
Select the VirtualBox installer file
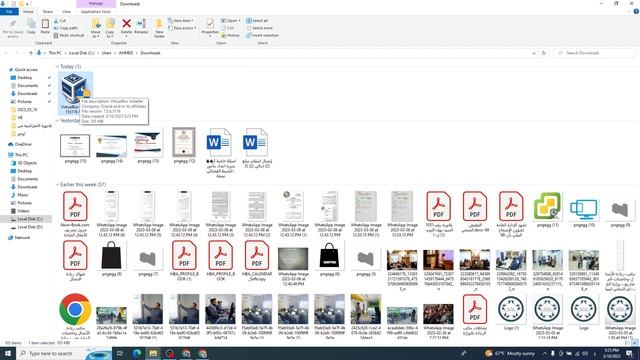coord(76,93)
